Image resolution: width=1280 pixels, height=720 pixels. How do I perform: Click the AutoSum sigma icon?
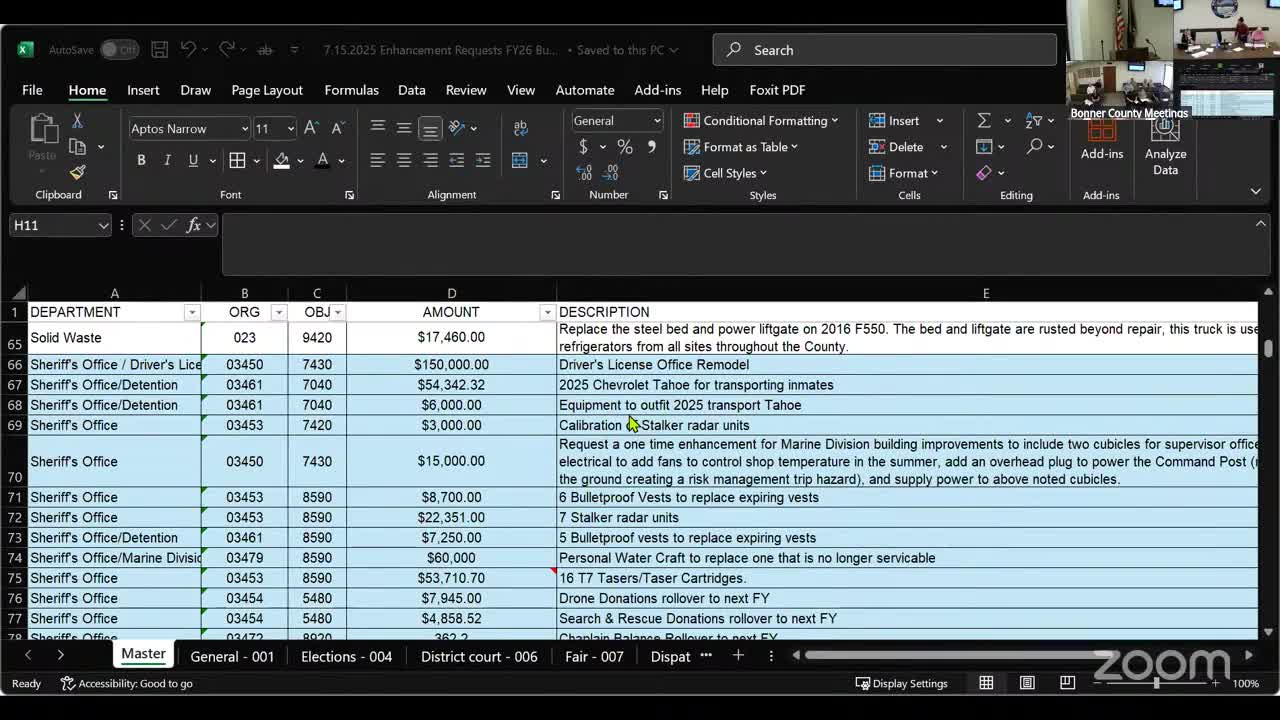pos(984,120)
